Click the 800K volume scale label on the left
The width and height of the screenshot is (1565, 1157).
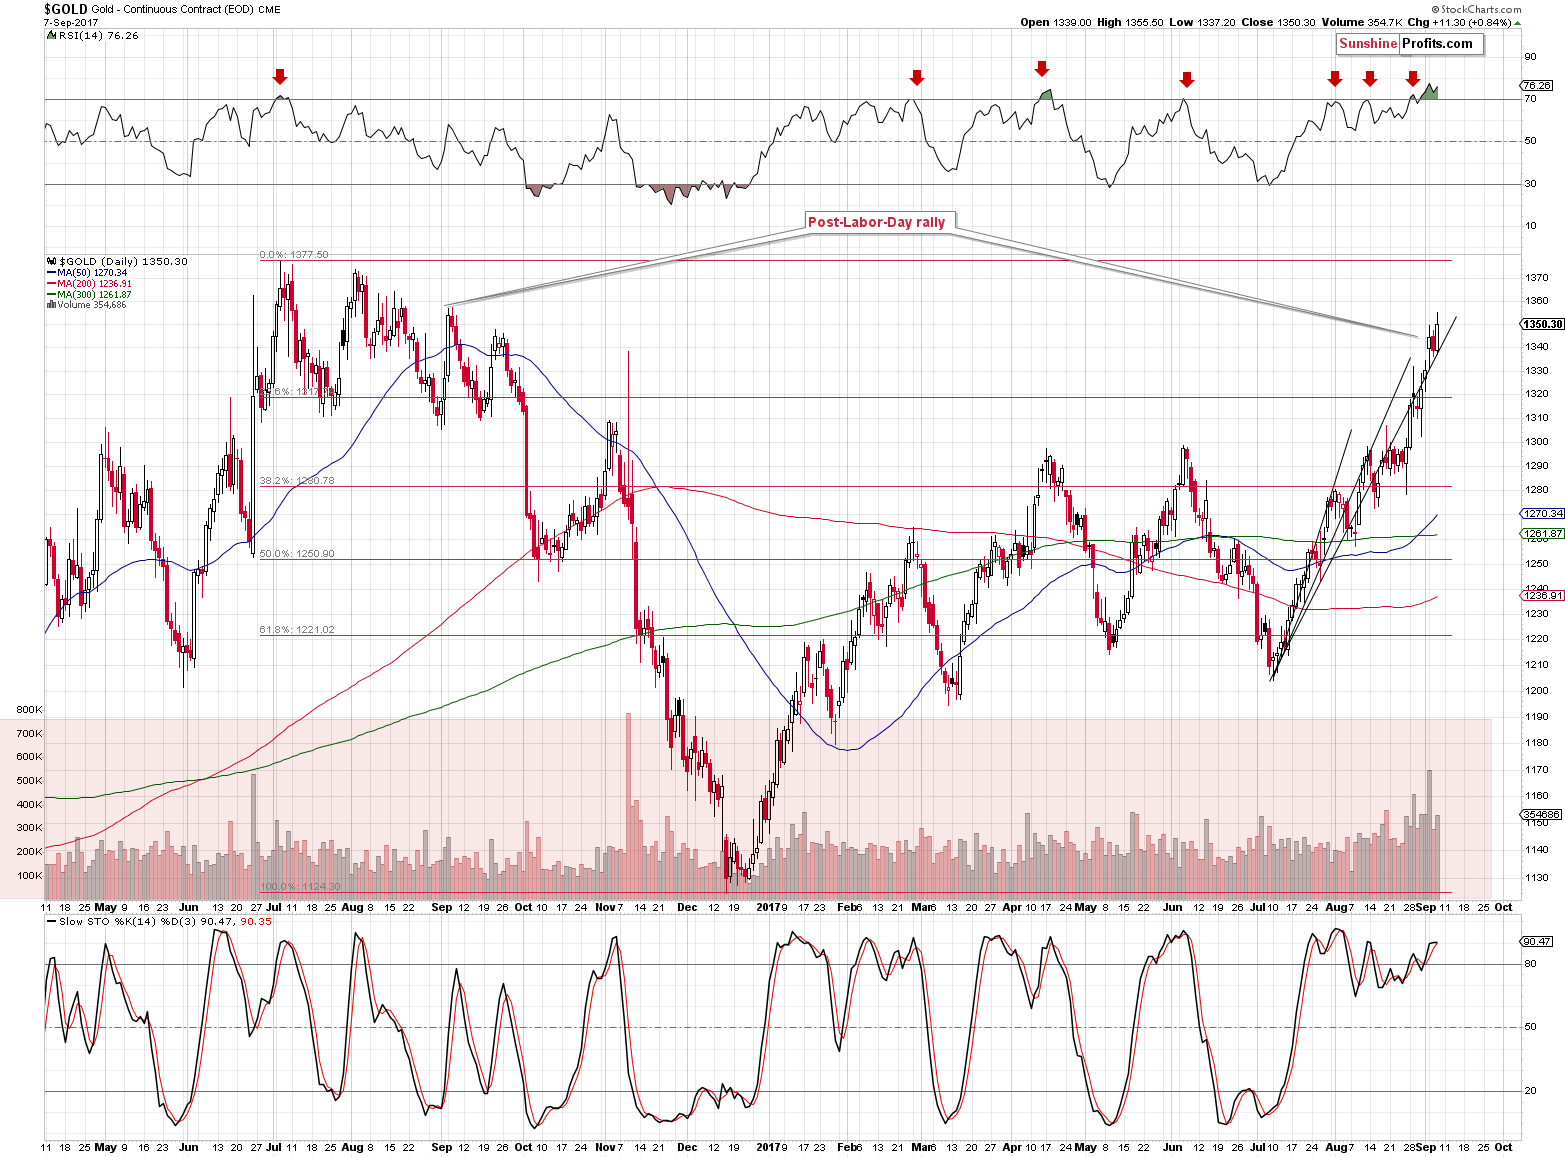pos(29,710)
